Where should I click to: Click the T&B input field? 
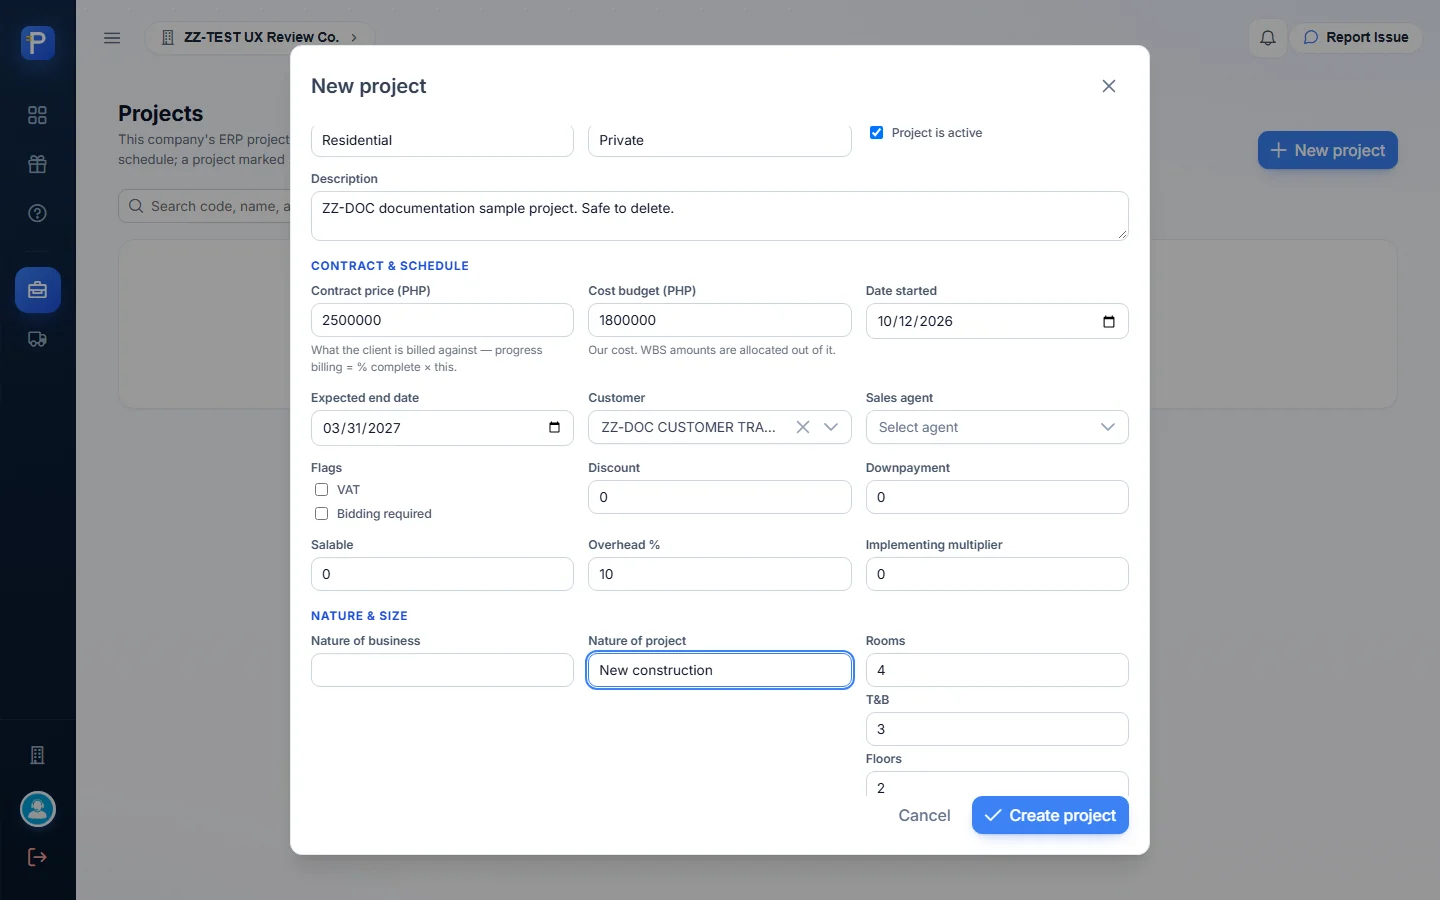click(x=997, y=729)
